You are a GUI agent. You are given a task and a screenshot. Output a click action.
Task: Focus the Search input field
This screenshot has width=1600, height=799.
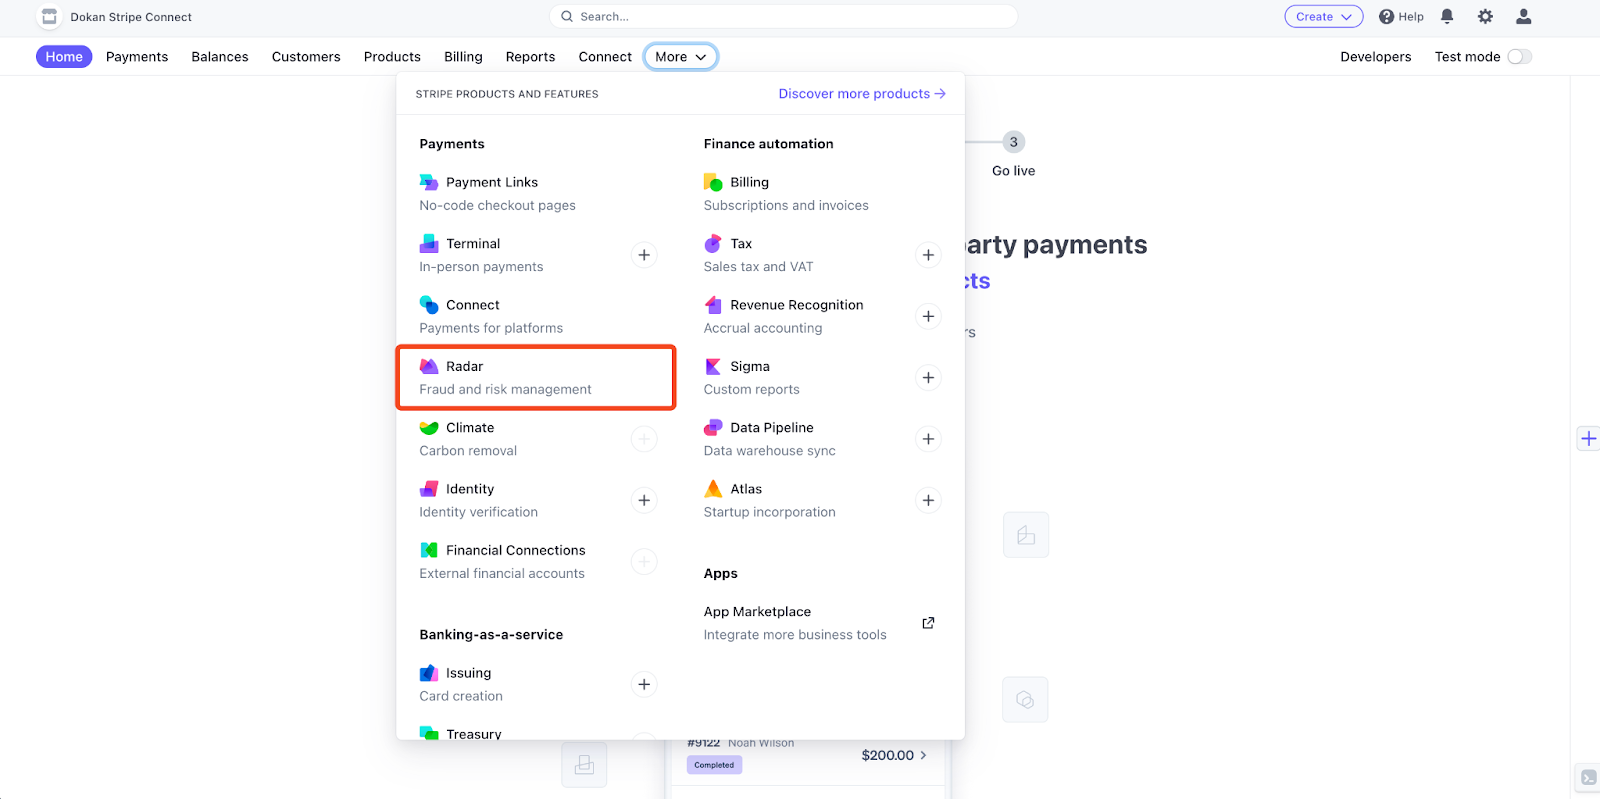[783, 16]
